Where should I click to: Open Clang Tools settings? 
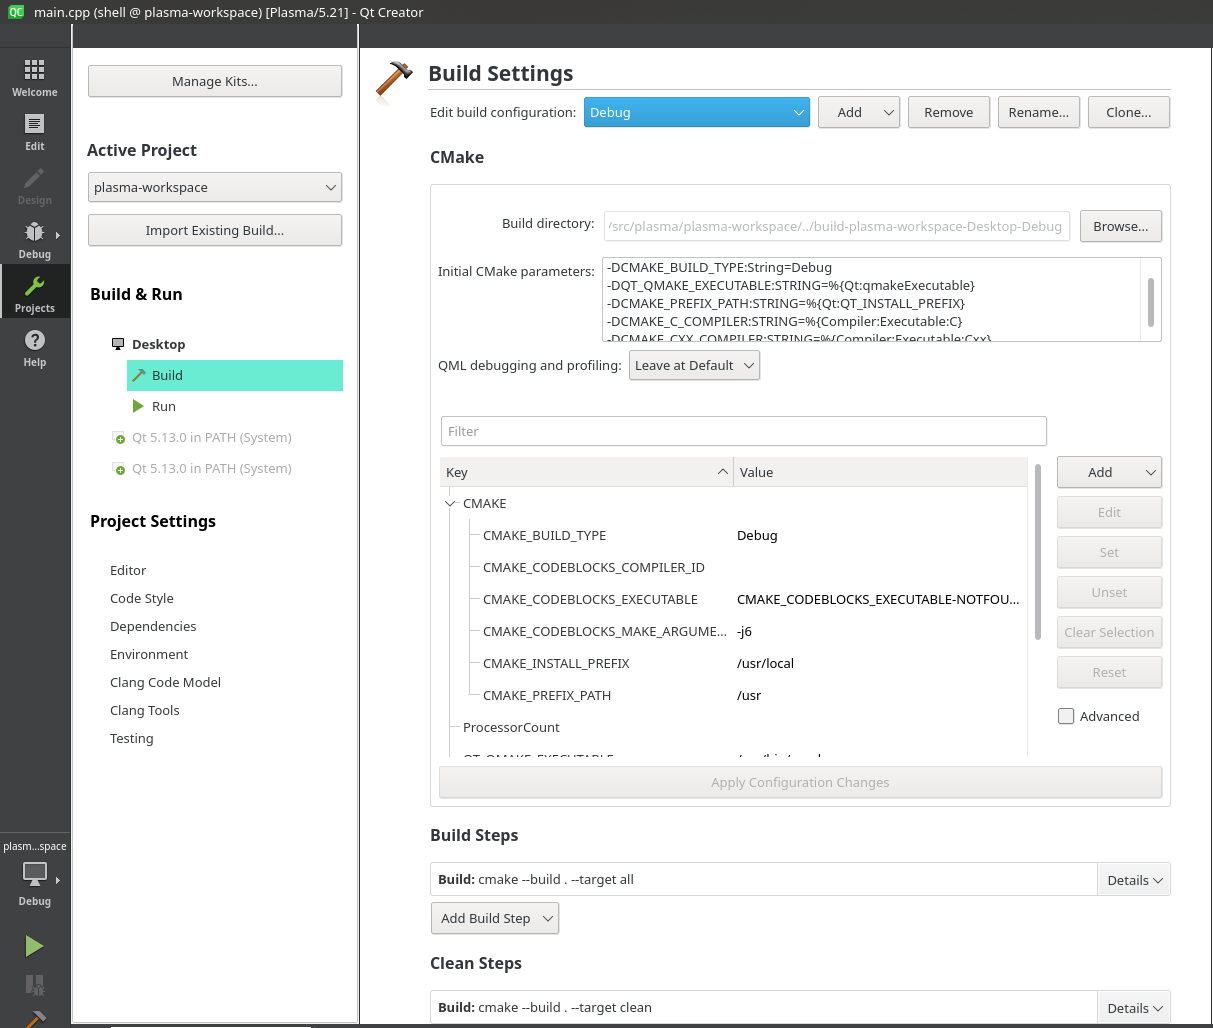pos(145,710)
